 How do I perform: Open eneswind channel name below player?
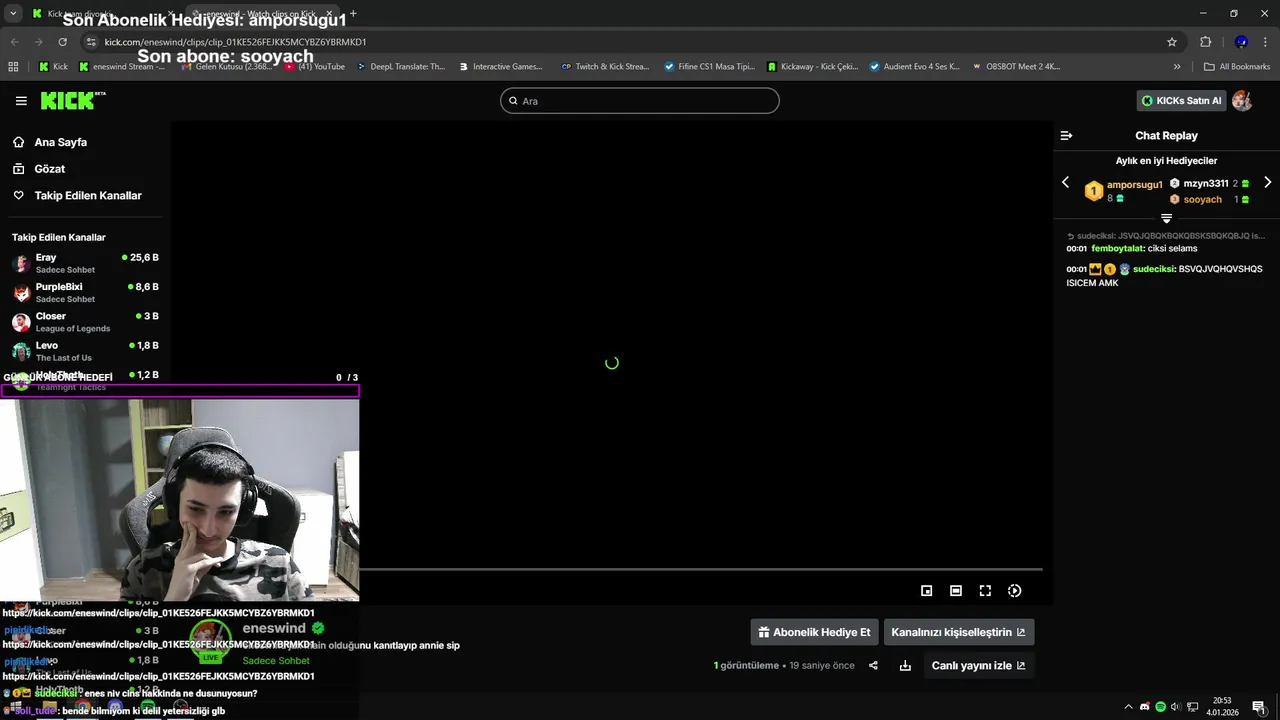click(x=274, y=628)
